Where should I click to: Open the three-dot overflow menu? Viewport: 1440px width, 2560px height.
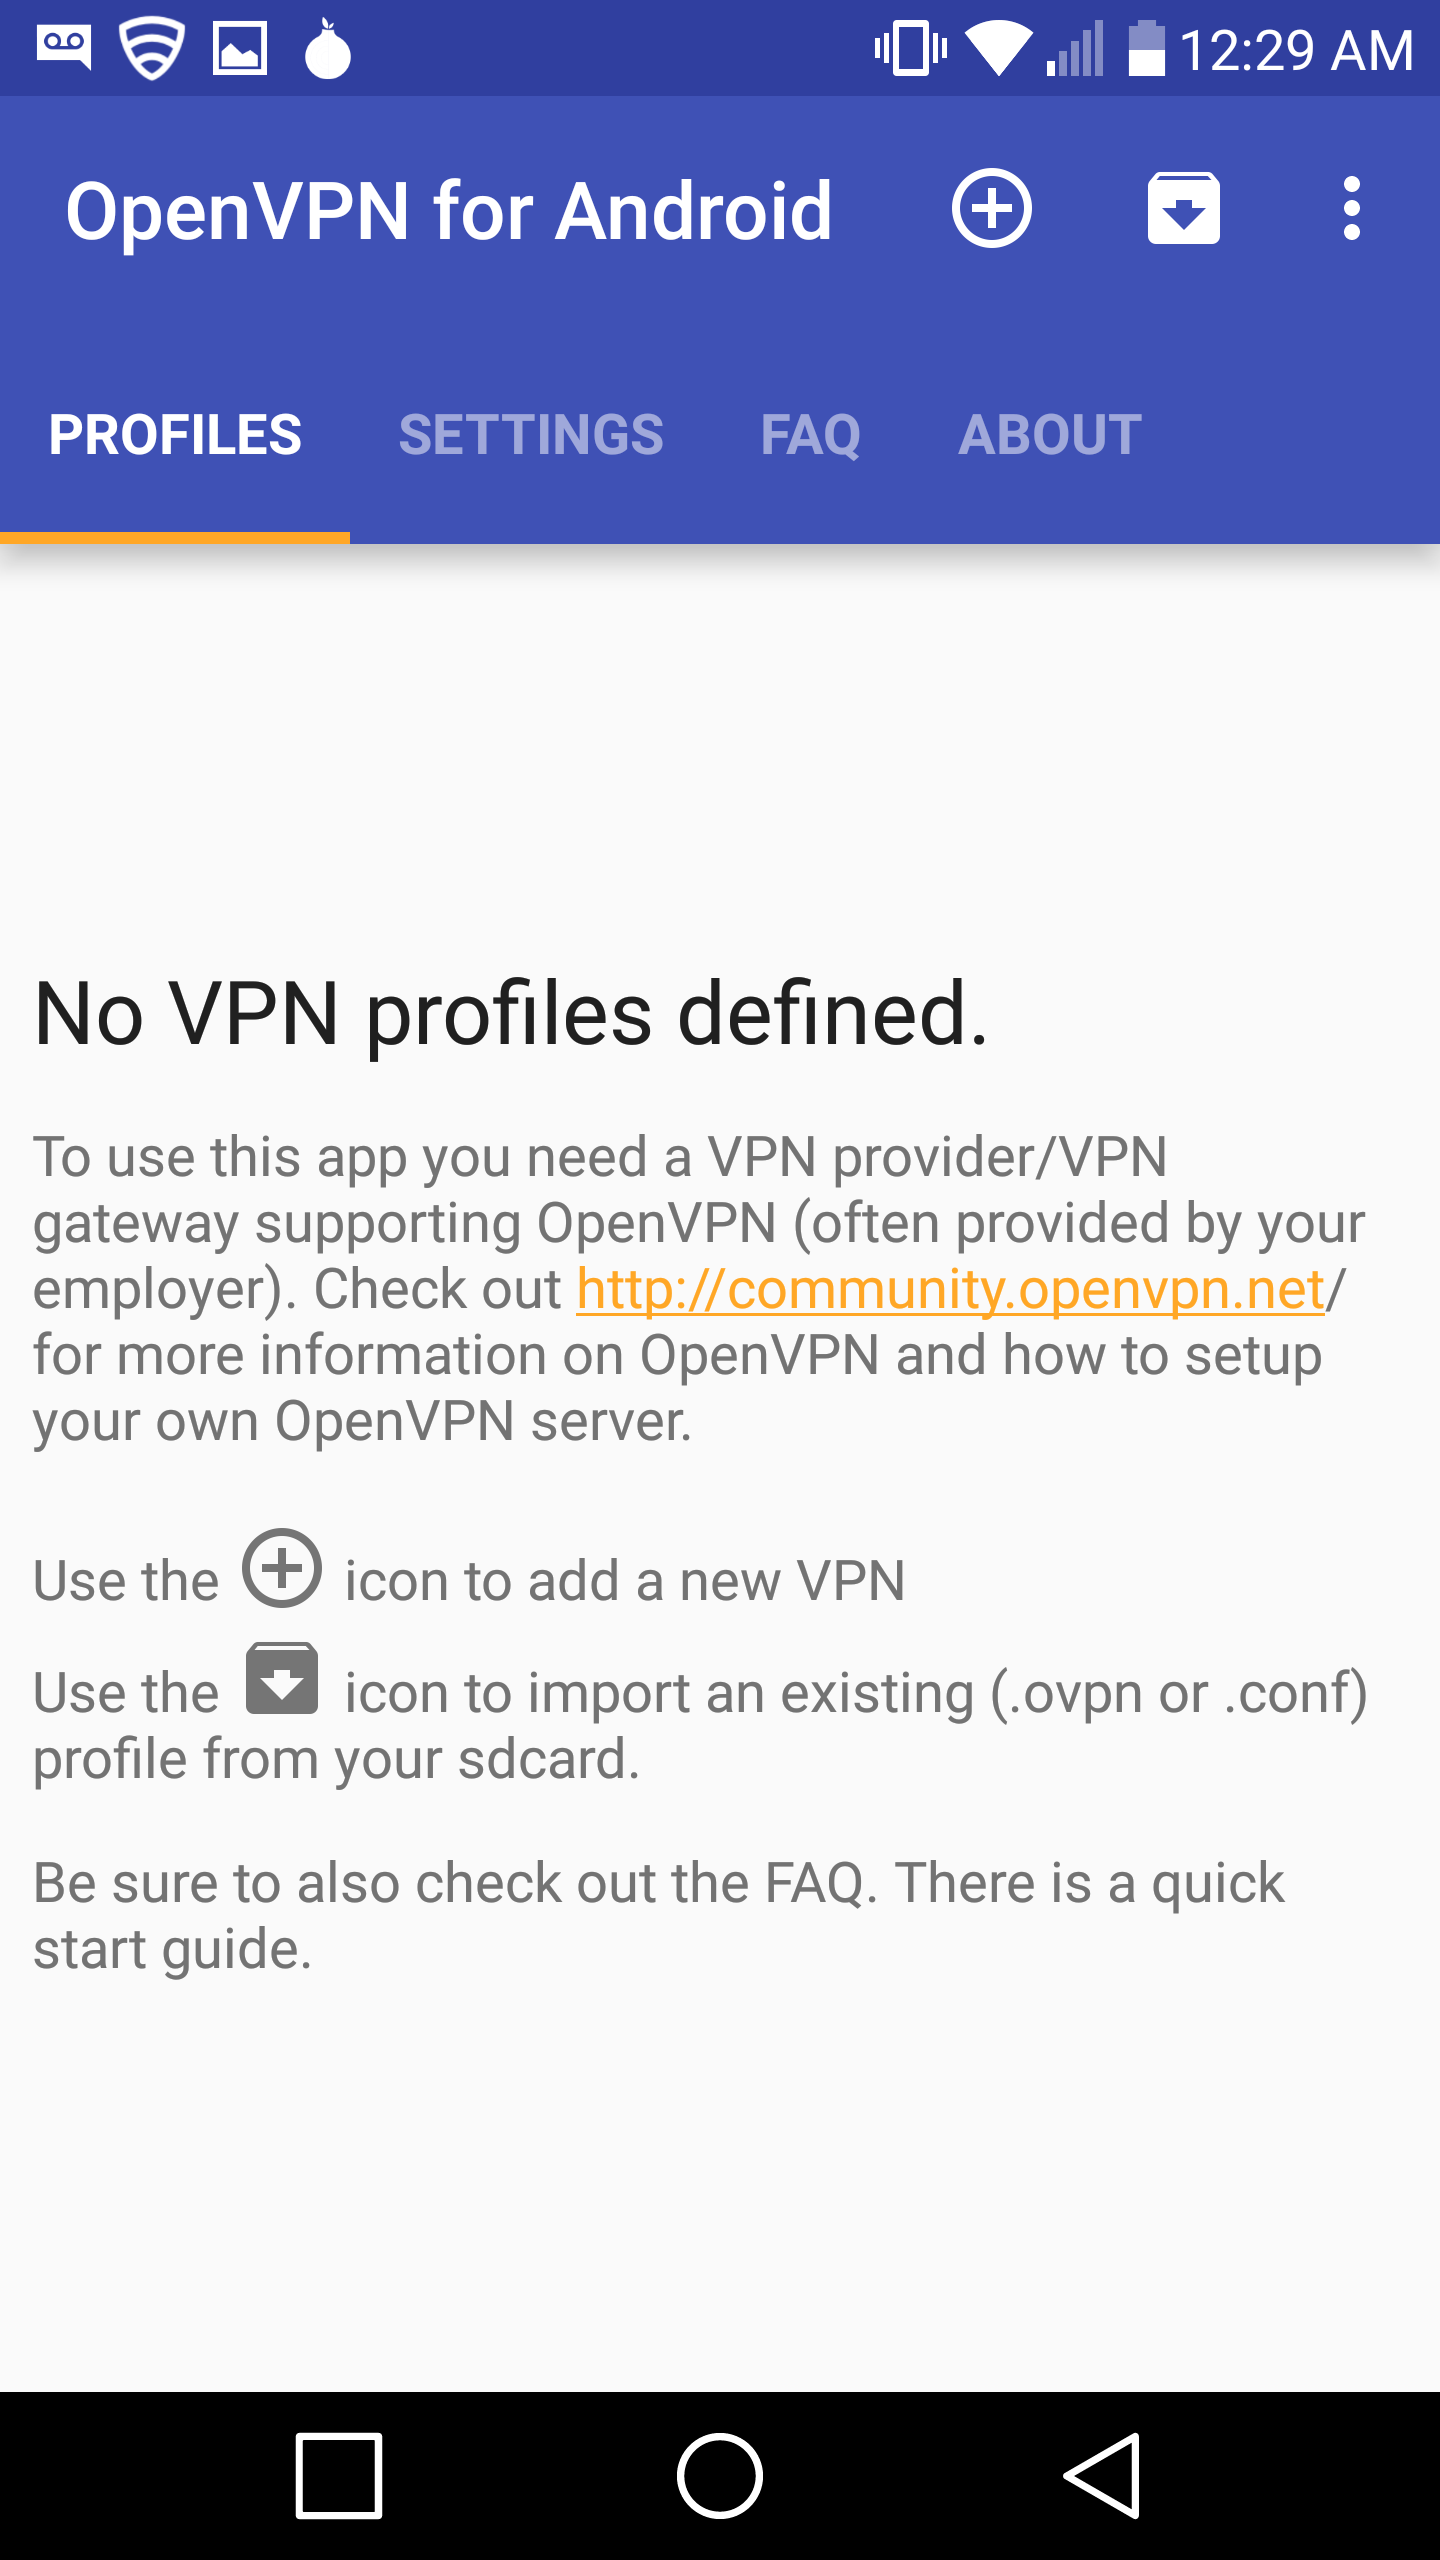point(1351,209)
